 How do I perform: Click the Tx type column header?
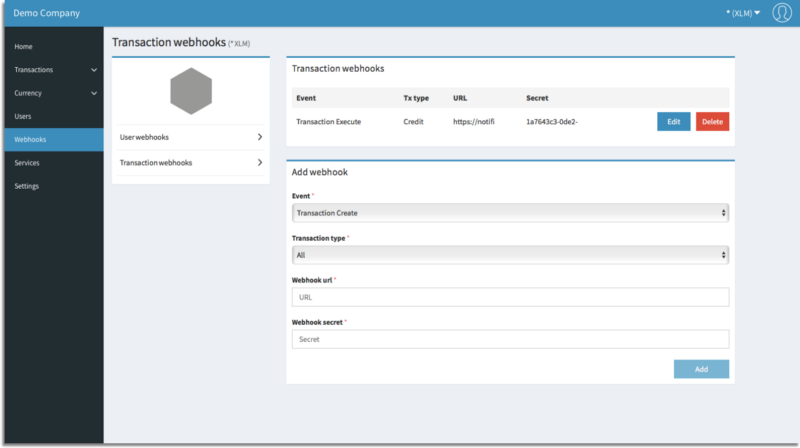[x=416, y=98]
